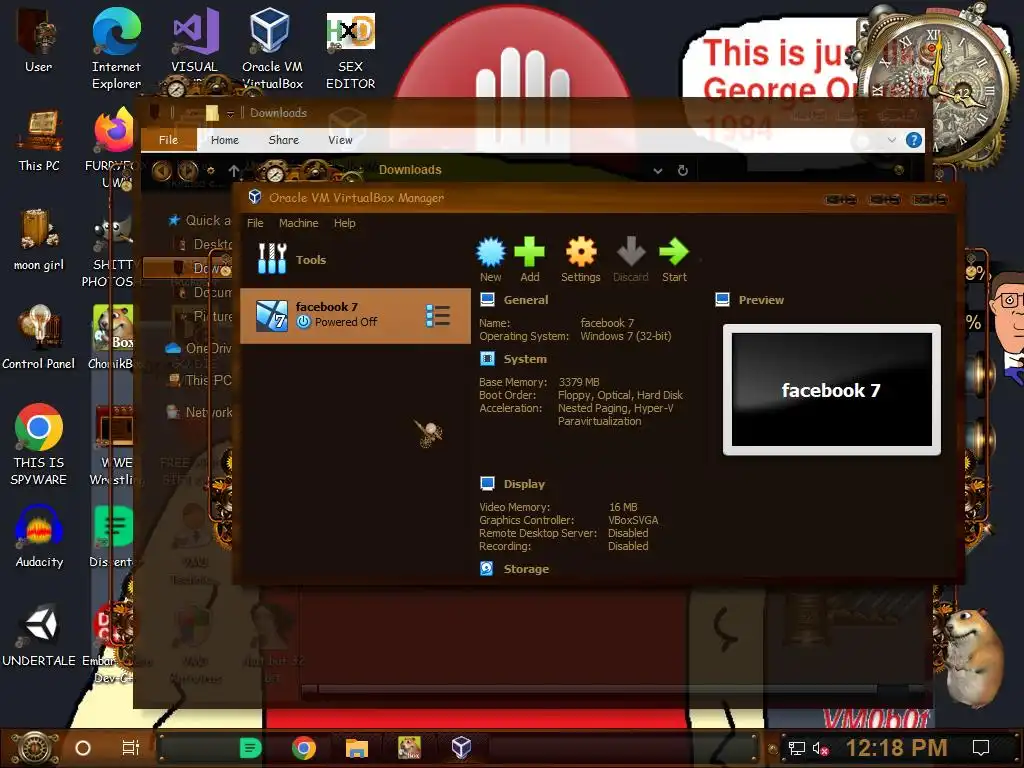Open the Help menu in VirtualBox
The height and width of the screenshot is (768, 1024).
(345, 223)
